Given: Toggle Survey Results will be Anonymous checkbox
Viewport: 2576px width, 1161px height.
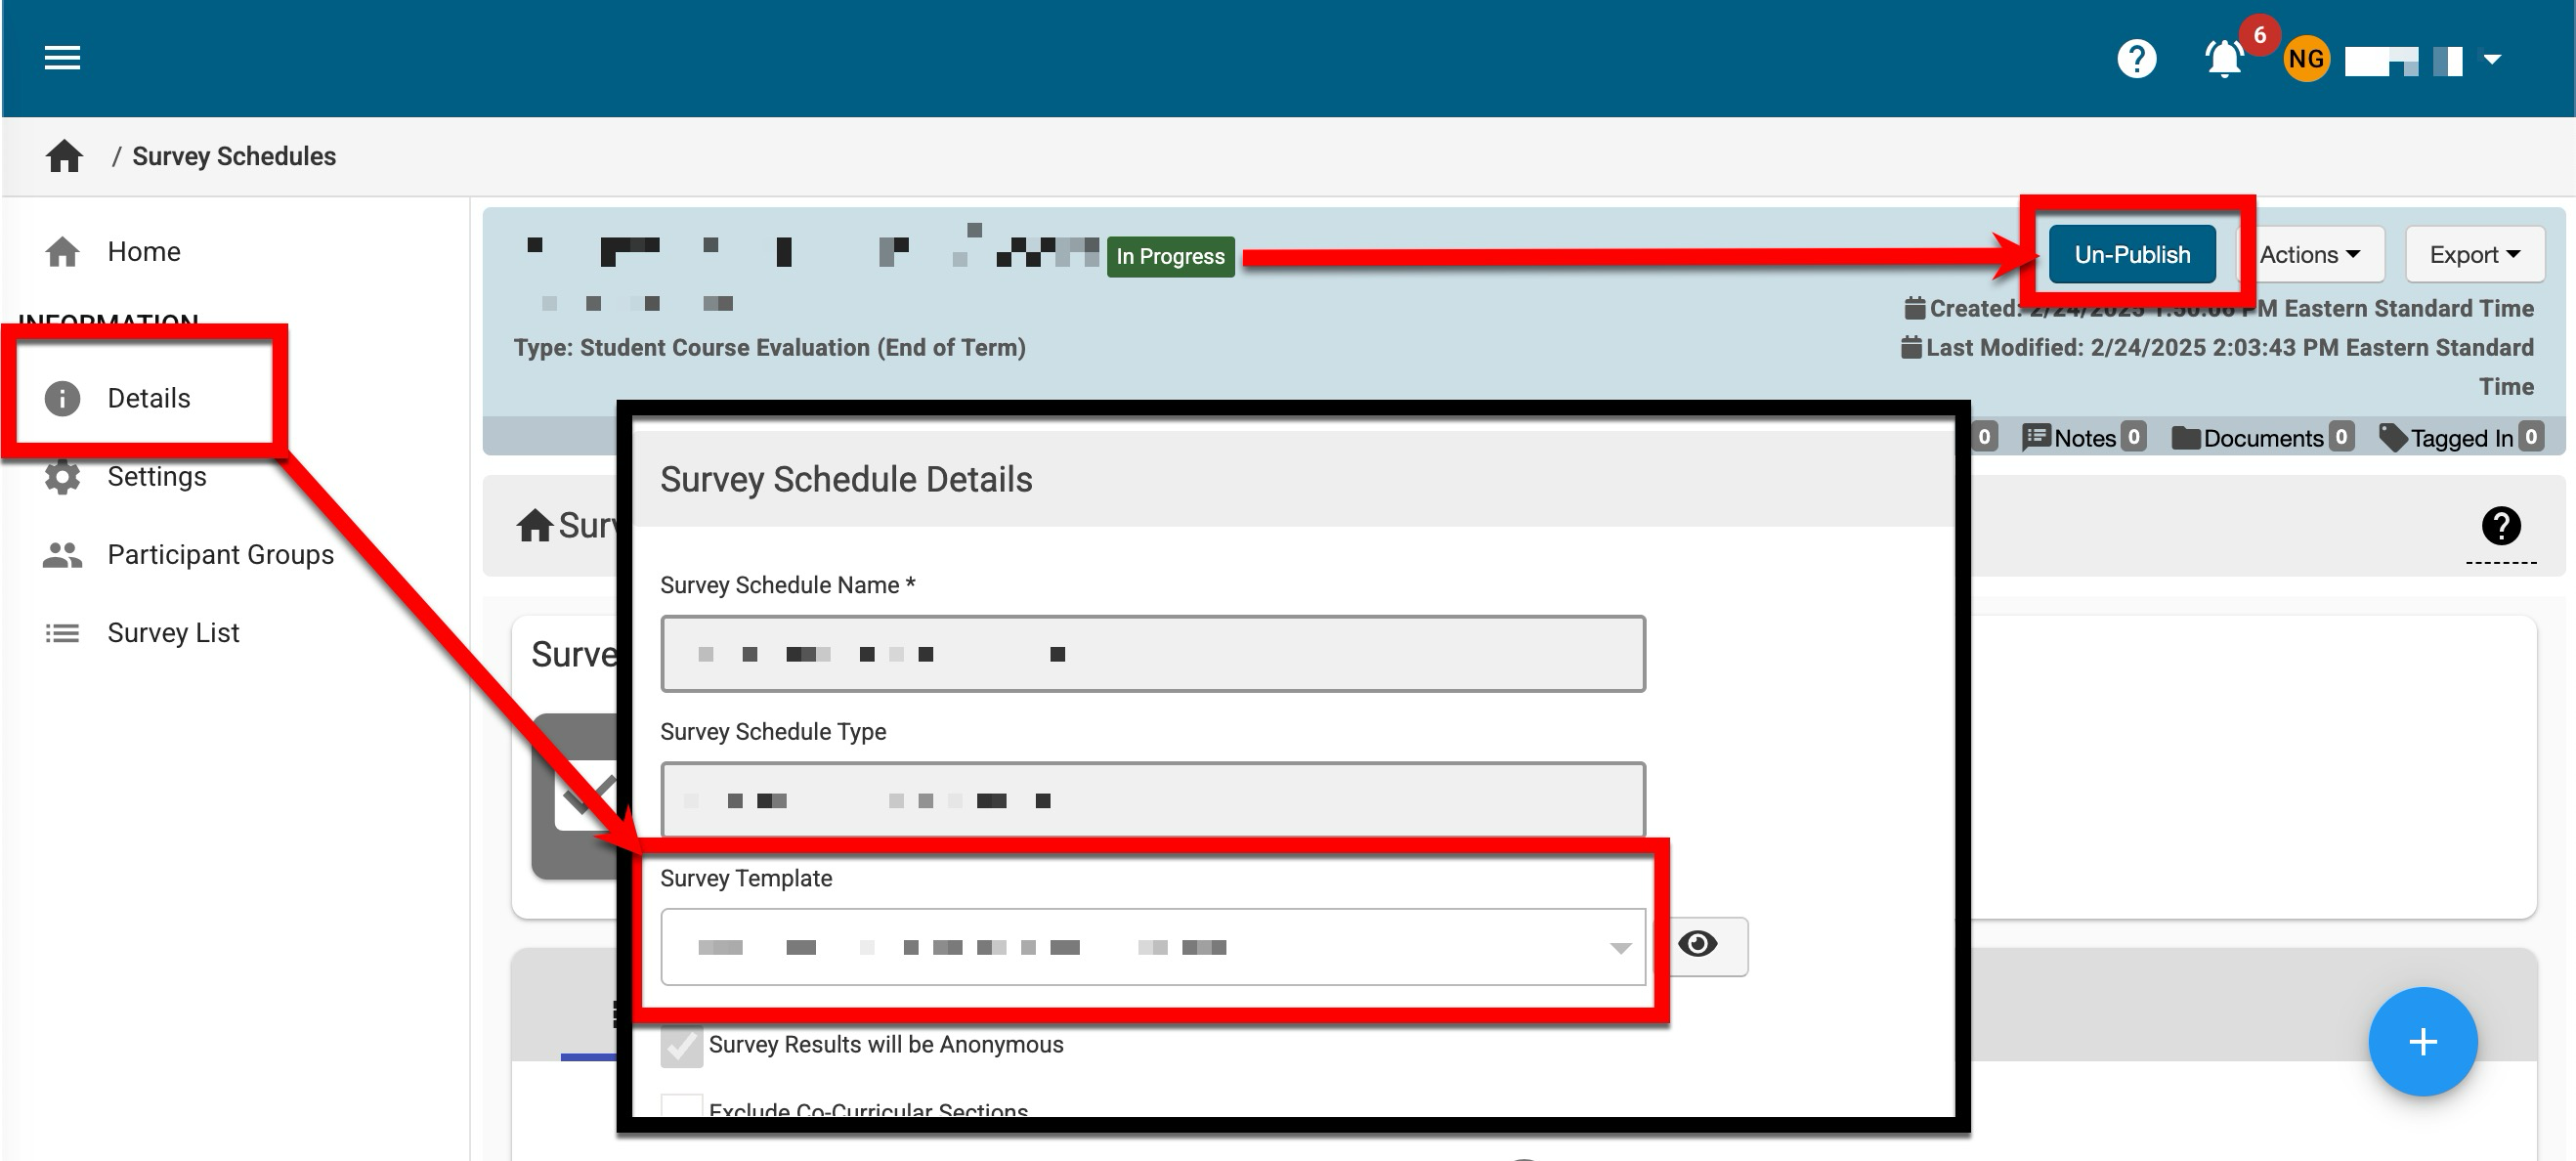Looking at the screenshot, I should 681,1046.
